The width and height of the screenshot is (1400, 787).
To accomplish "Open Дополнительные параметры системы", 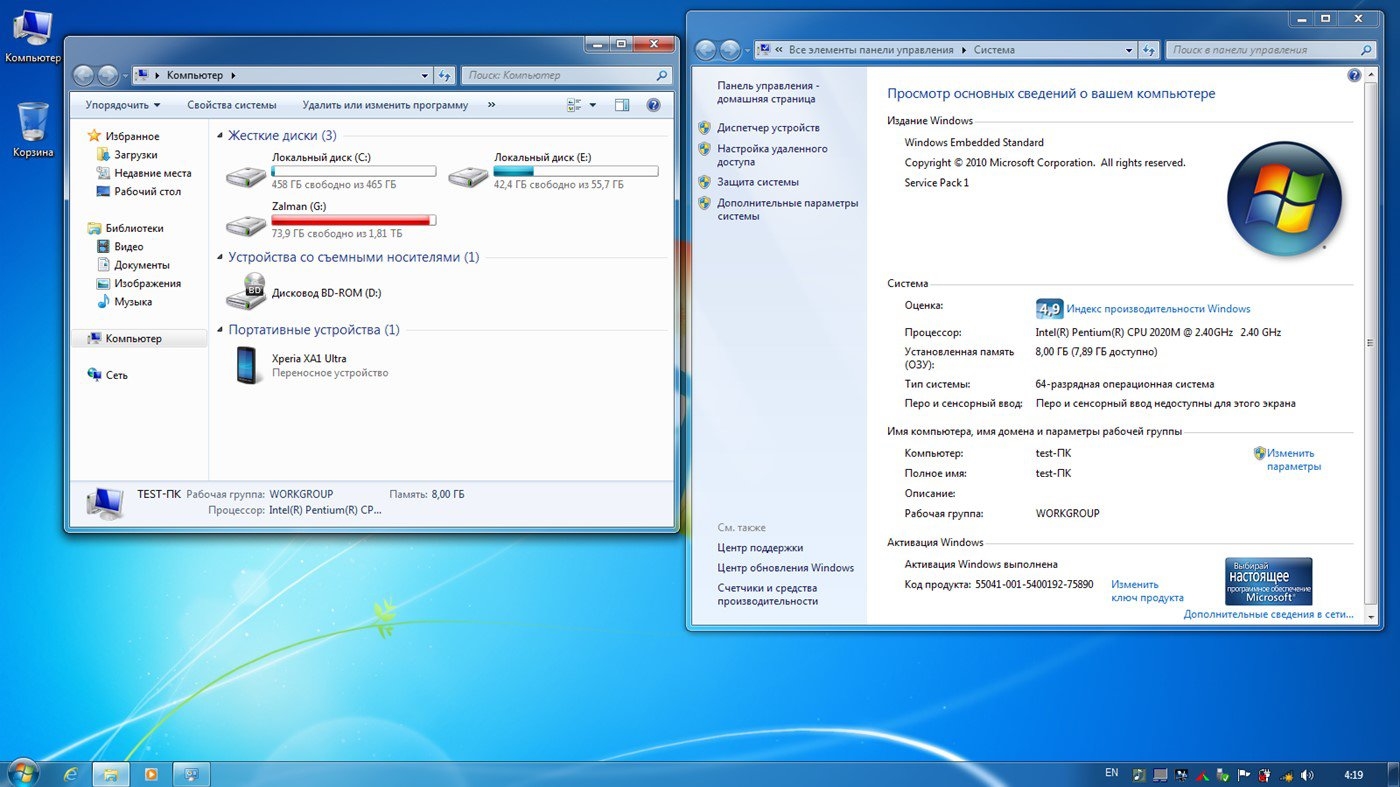I will coord(787,209).
